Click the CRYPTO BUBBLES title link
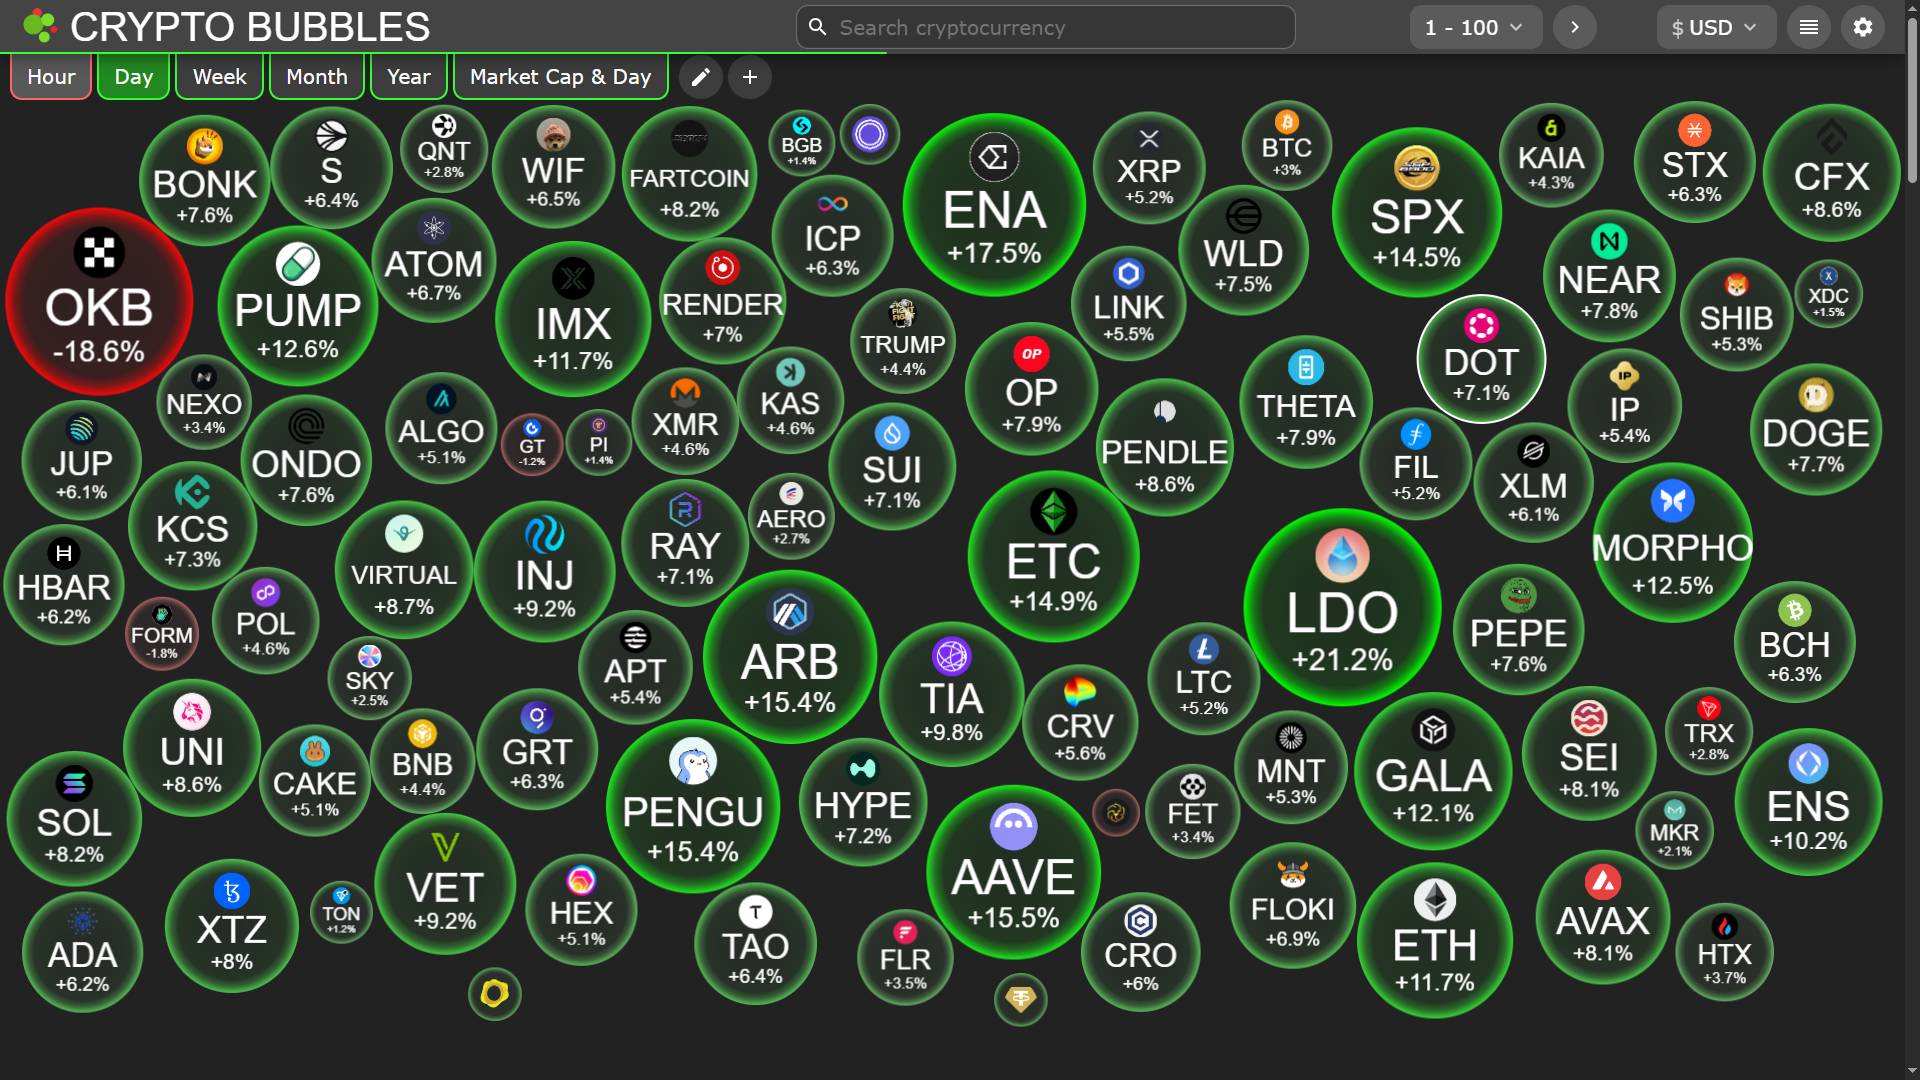1920x1080 pixels. pos(250,27)
